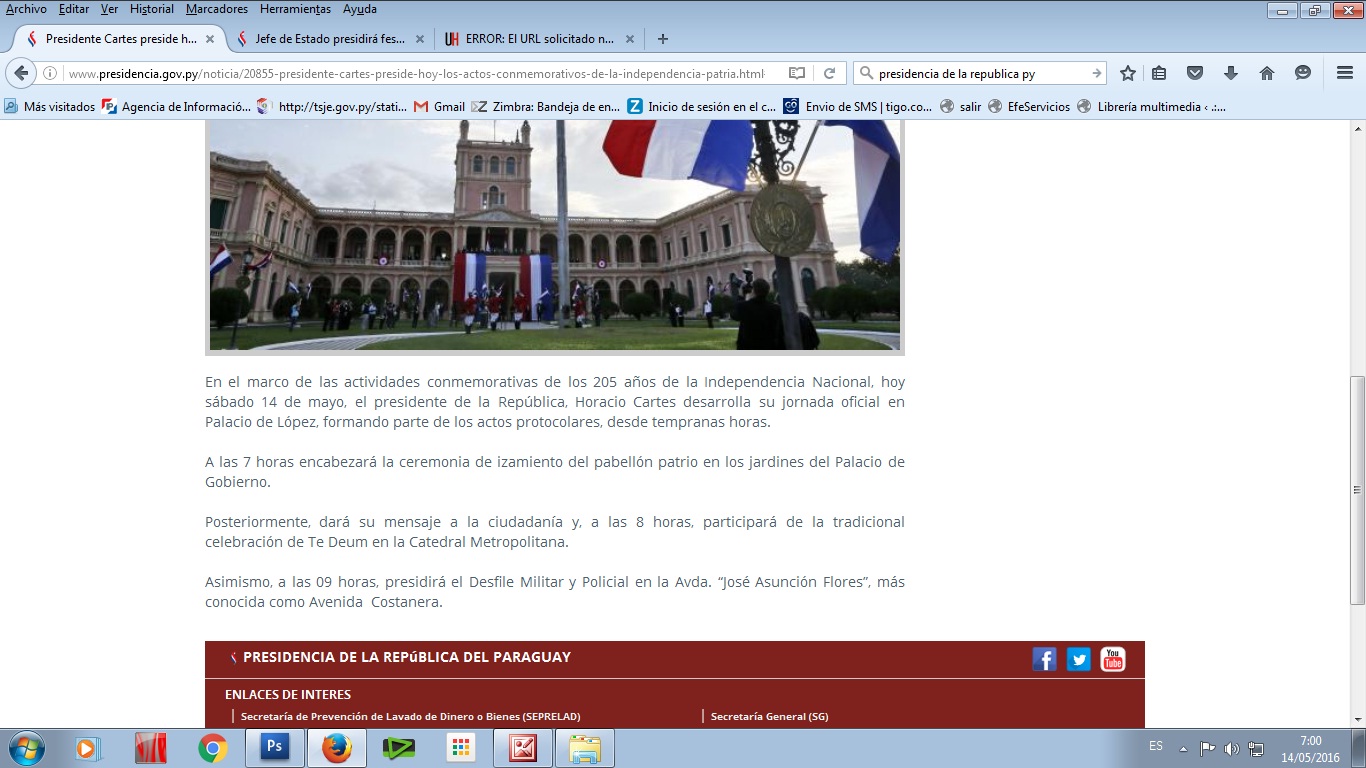Open a new tab with plus button

point(662,39)
